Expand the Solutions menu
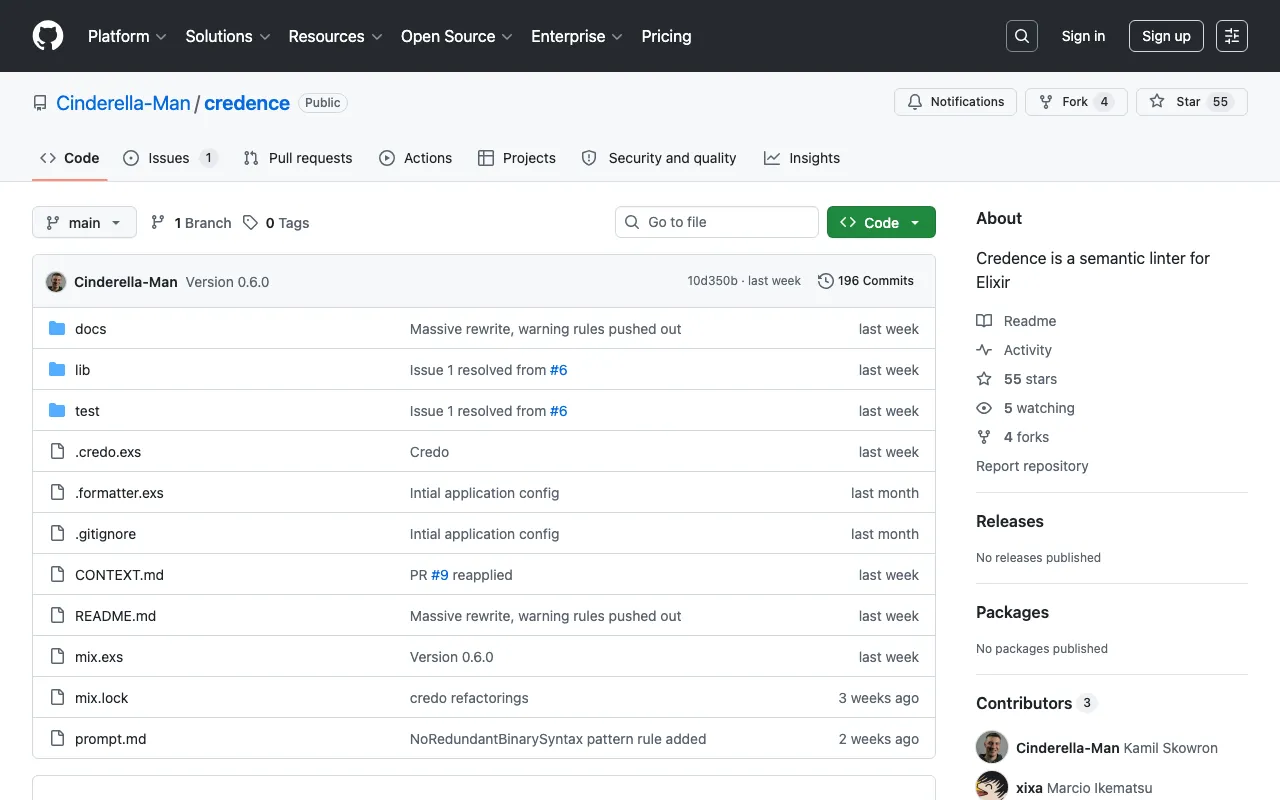The image size is (1280, 800). pos(228,36)
